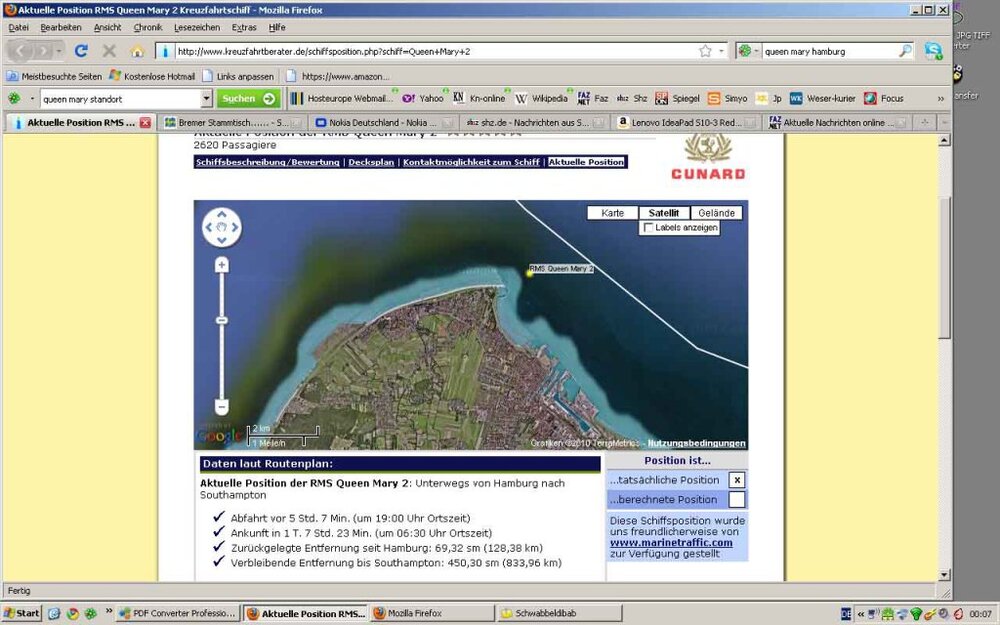Go to the home page icon
The image size is (1000, 625).
[x=137, y=51]
